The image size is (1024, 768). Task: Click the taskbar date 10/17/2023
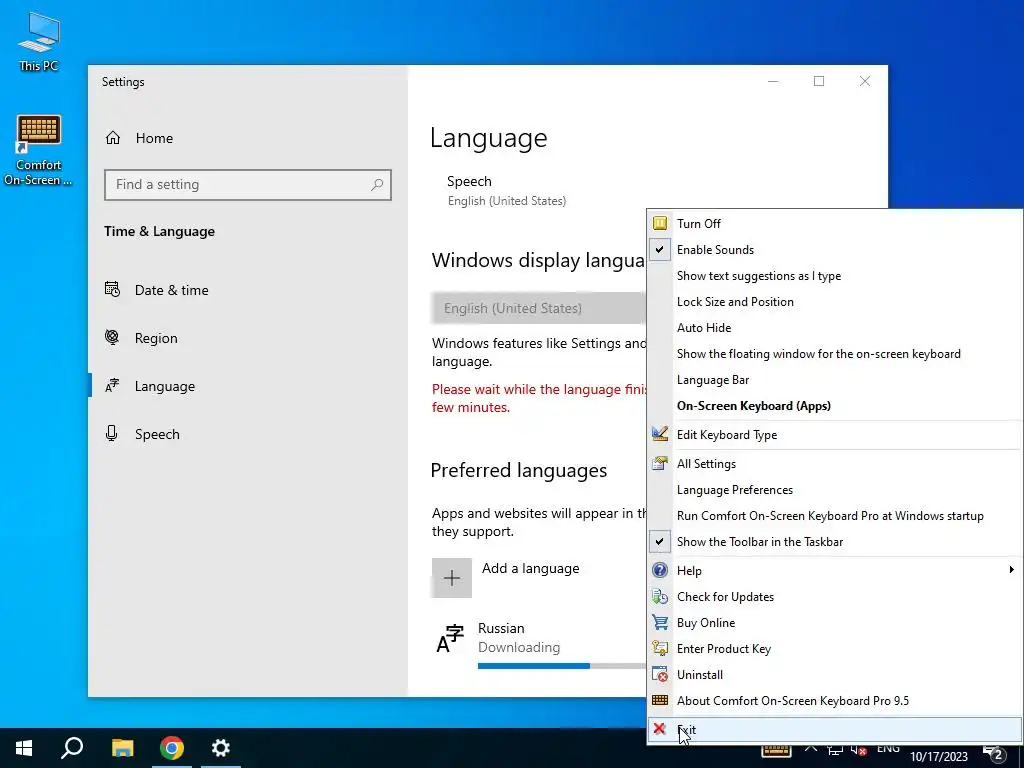[x=938, y=757]
